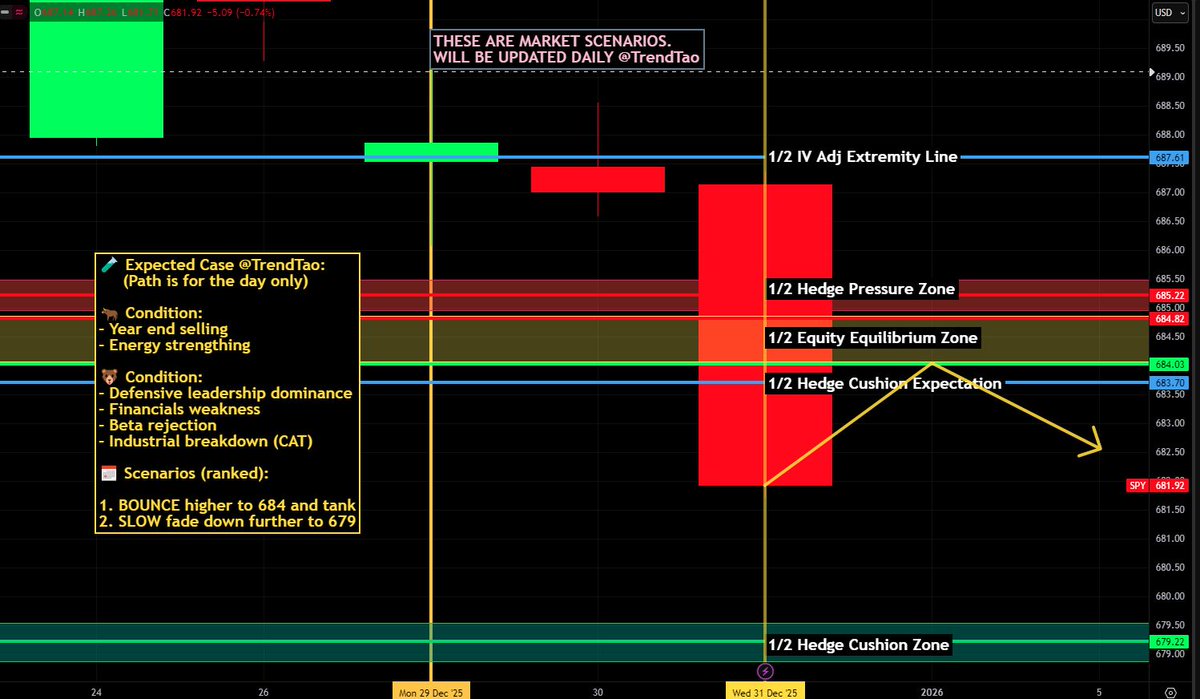Select the Expected Case @TrendTao text box
The width and height of the screenshot is (1200, 699).
tap(228, 393)
